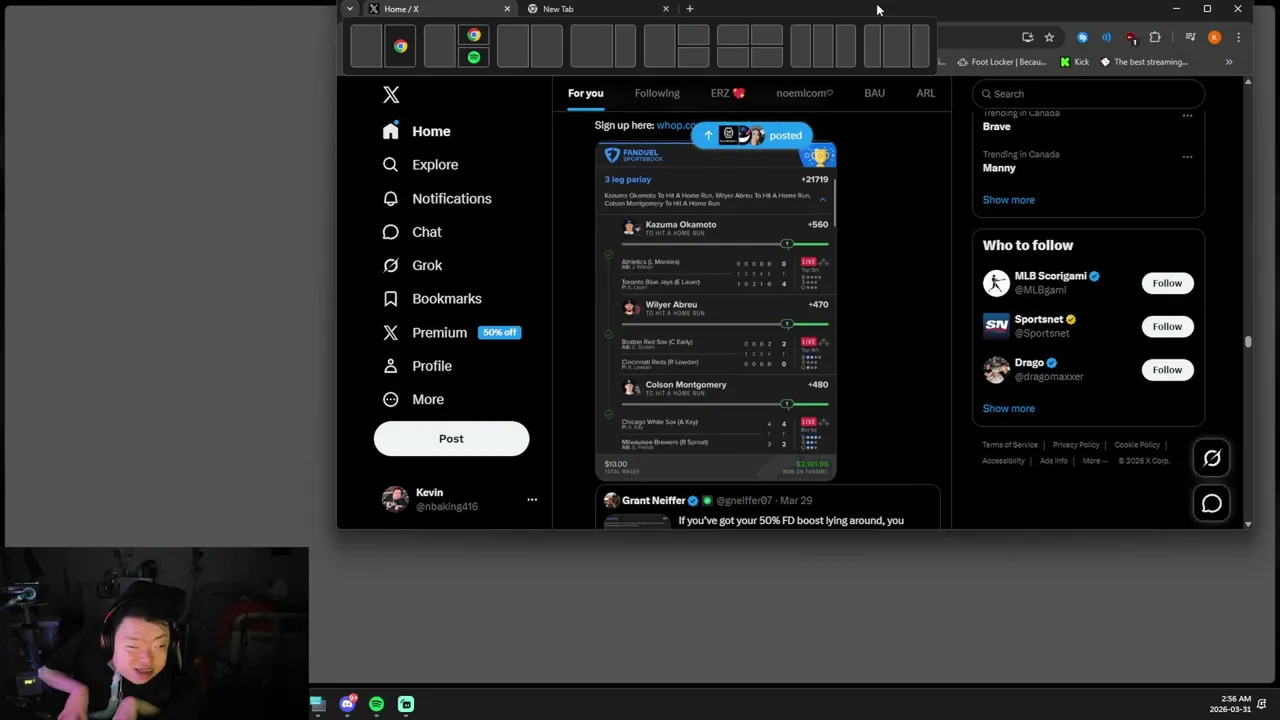Switch to the noemicom tab
Screen dimensions: 1280x720
point(804,93)
